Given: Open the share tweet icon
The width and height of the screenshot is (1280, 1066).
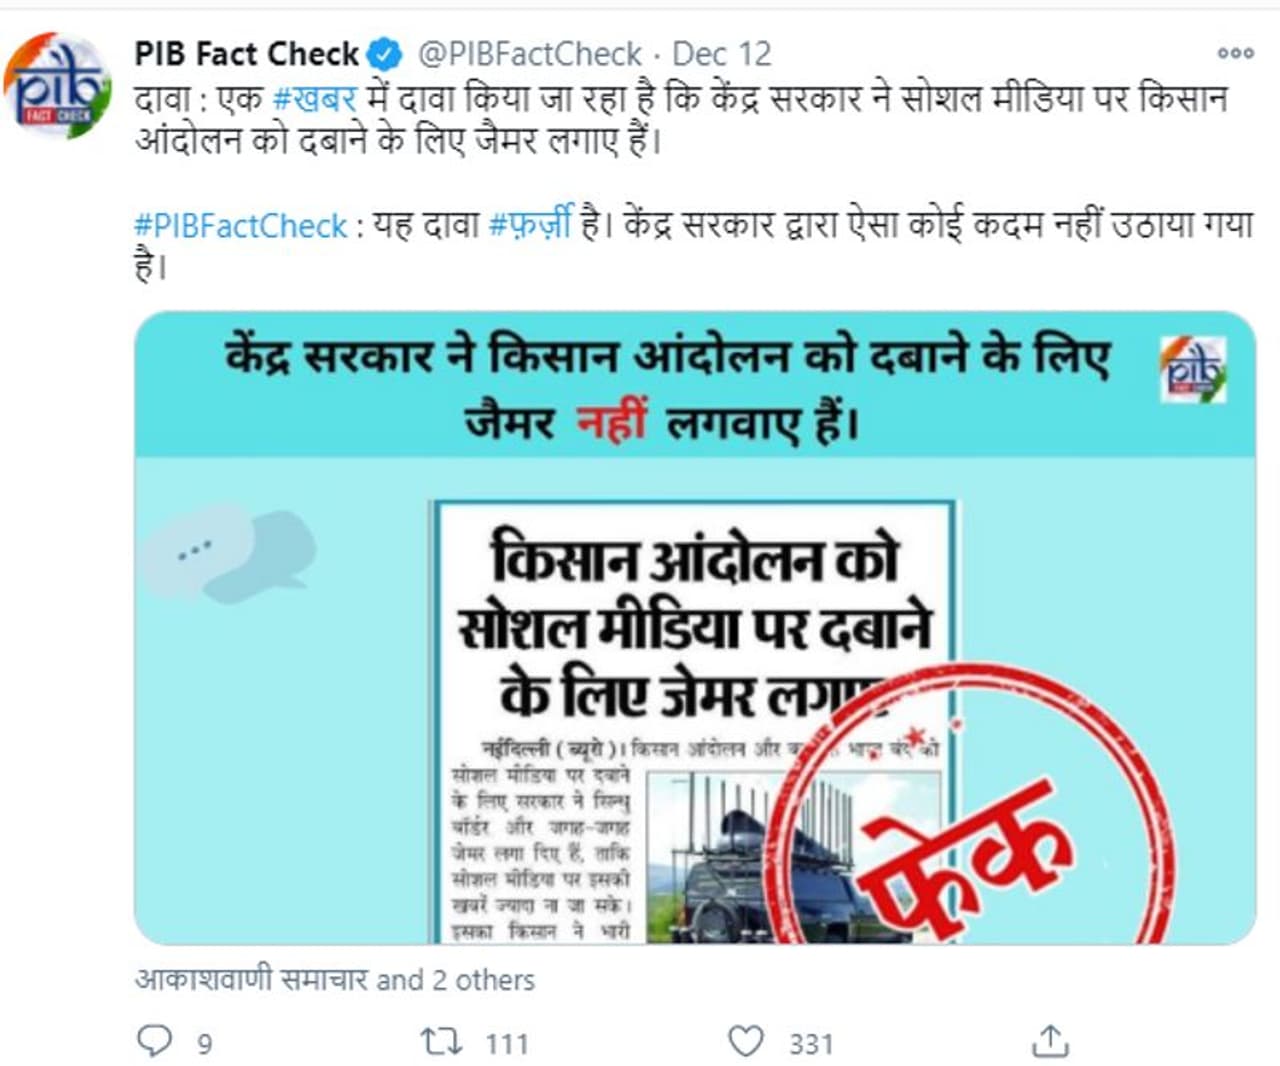Looking at the screenshot, I should click(1050, 1041).
